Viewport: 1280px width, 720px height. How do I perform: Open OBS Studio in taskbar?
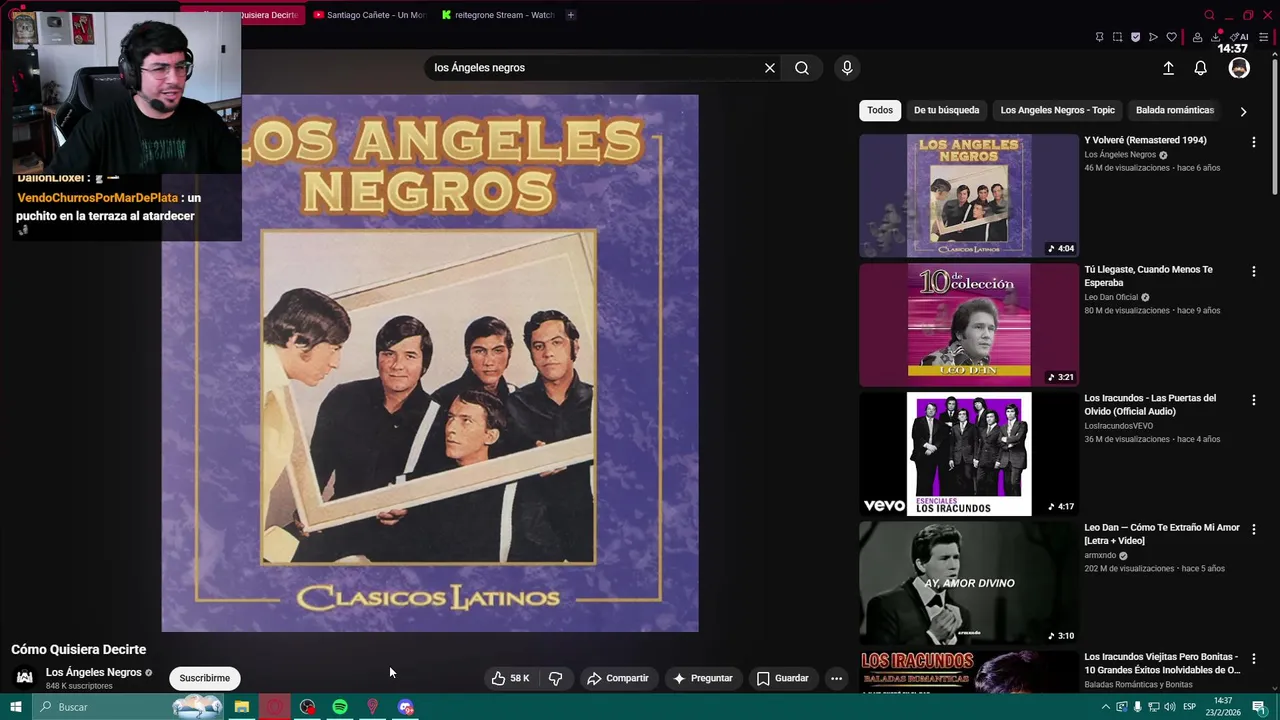(x=307, y=707)
